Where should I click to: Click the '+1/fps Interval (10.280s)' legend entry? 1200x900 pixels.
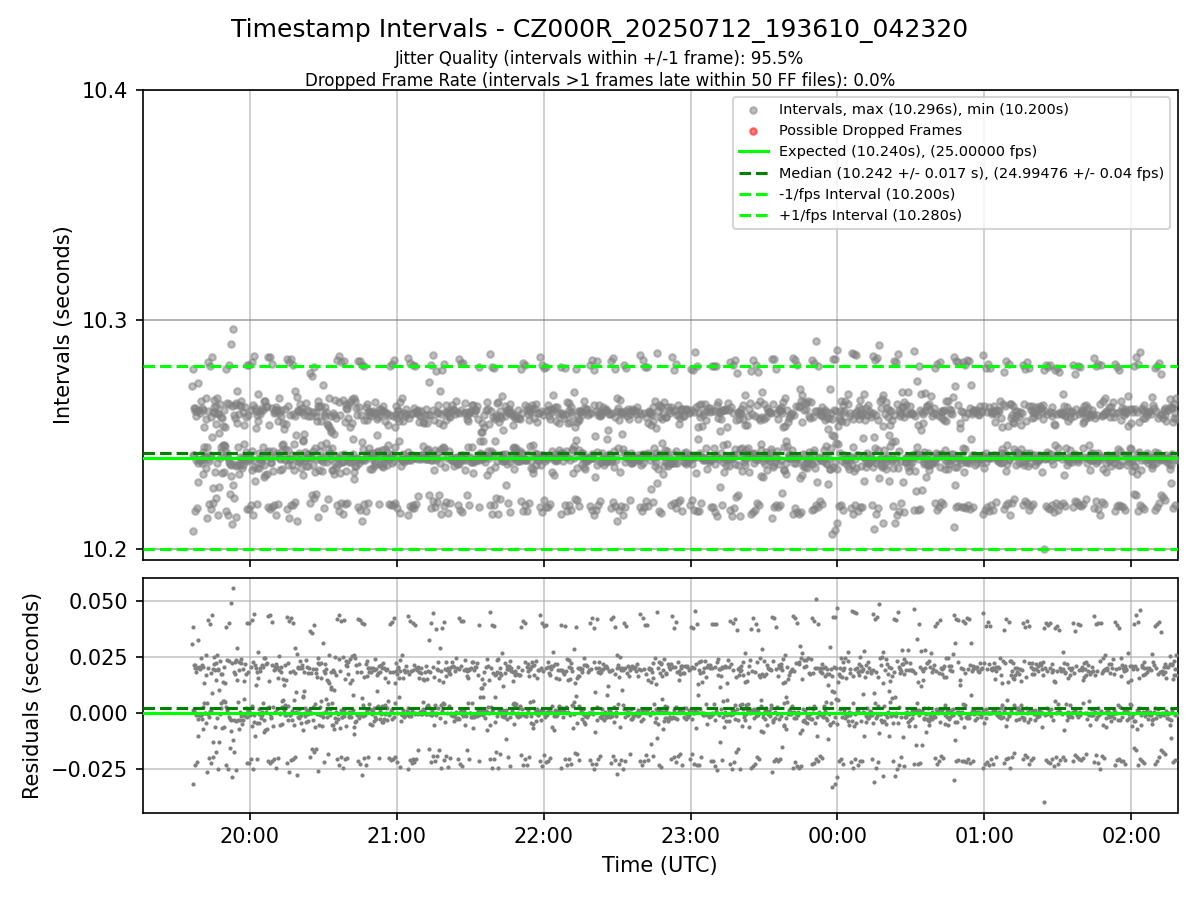pos(870,215)
